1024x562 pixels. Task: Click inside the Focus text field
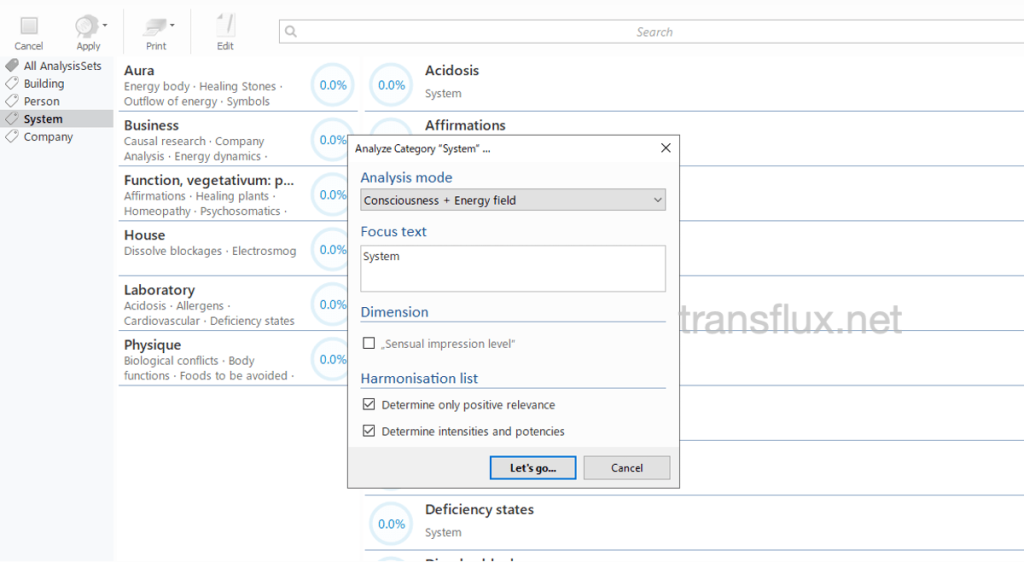point(512,269)
